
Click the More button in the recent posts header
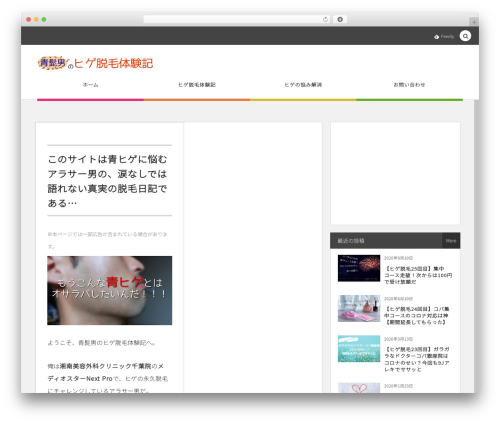451,241
